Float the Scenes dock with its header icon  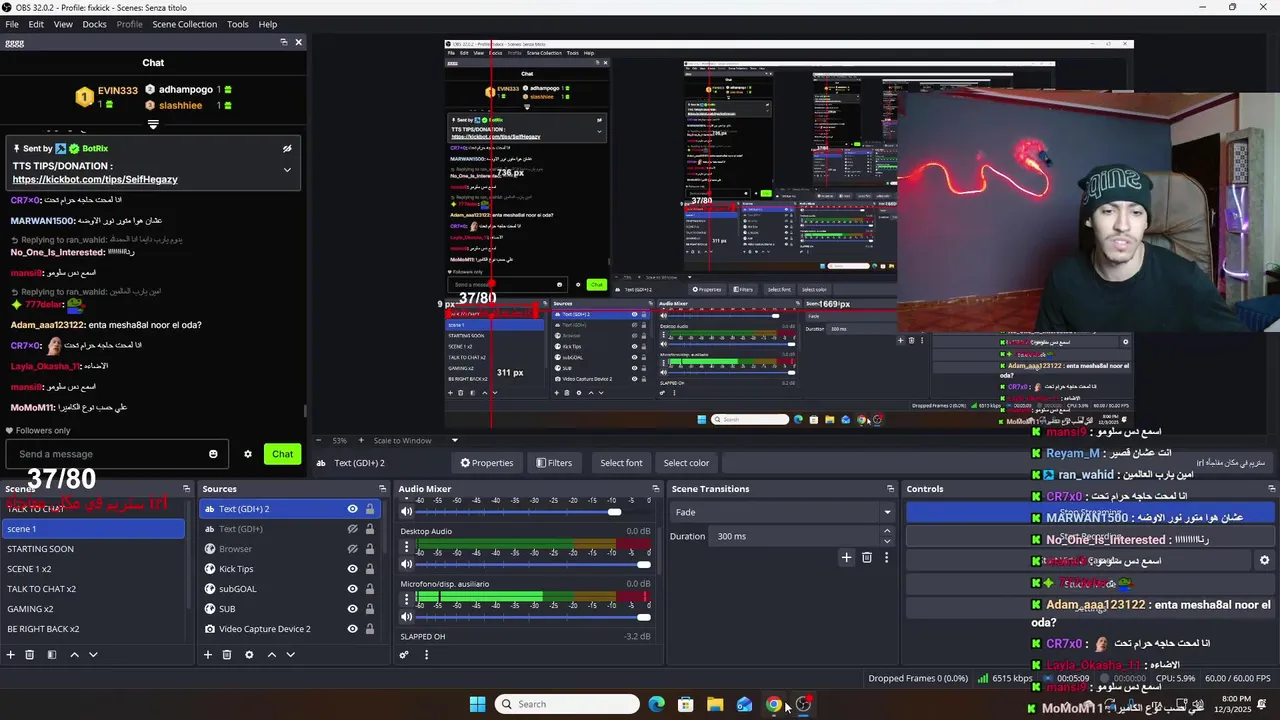tap(186, 489)
